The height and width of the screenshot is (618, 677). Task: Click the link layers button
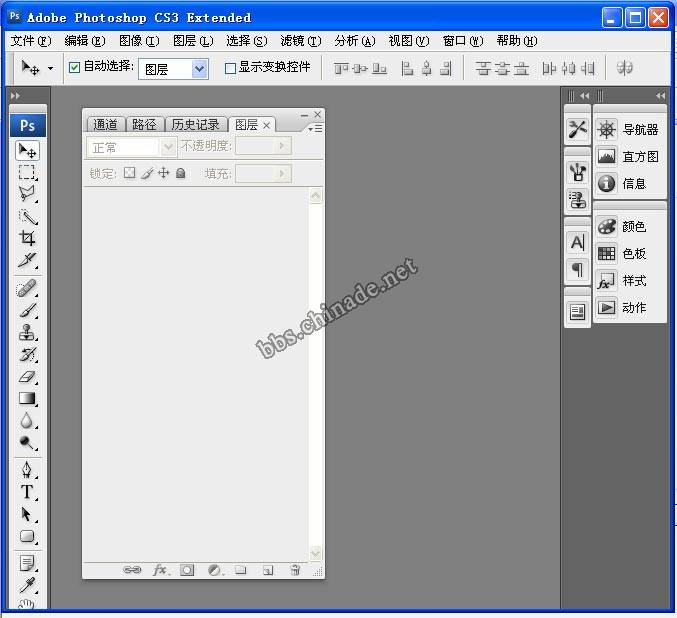pos(132,570)
